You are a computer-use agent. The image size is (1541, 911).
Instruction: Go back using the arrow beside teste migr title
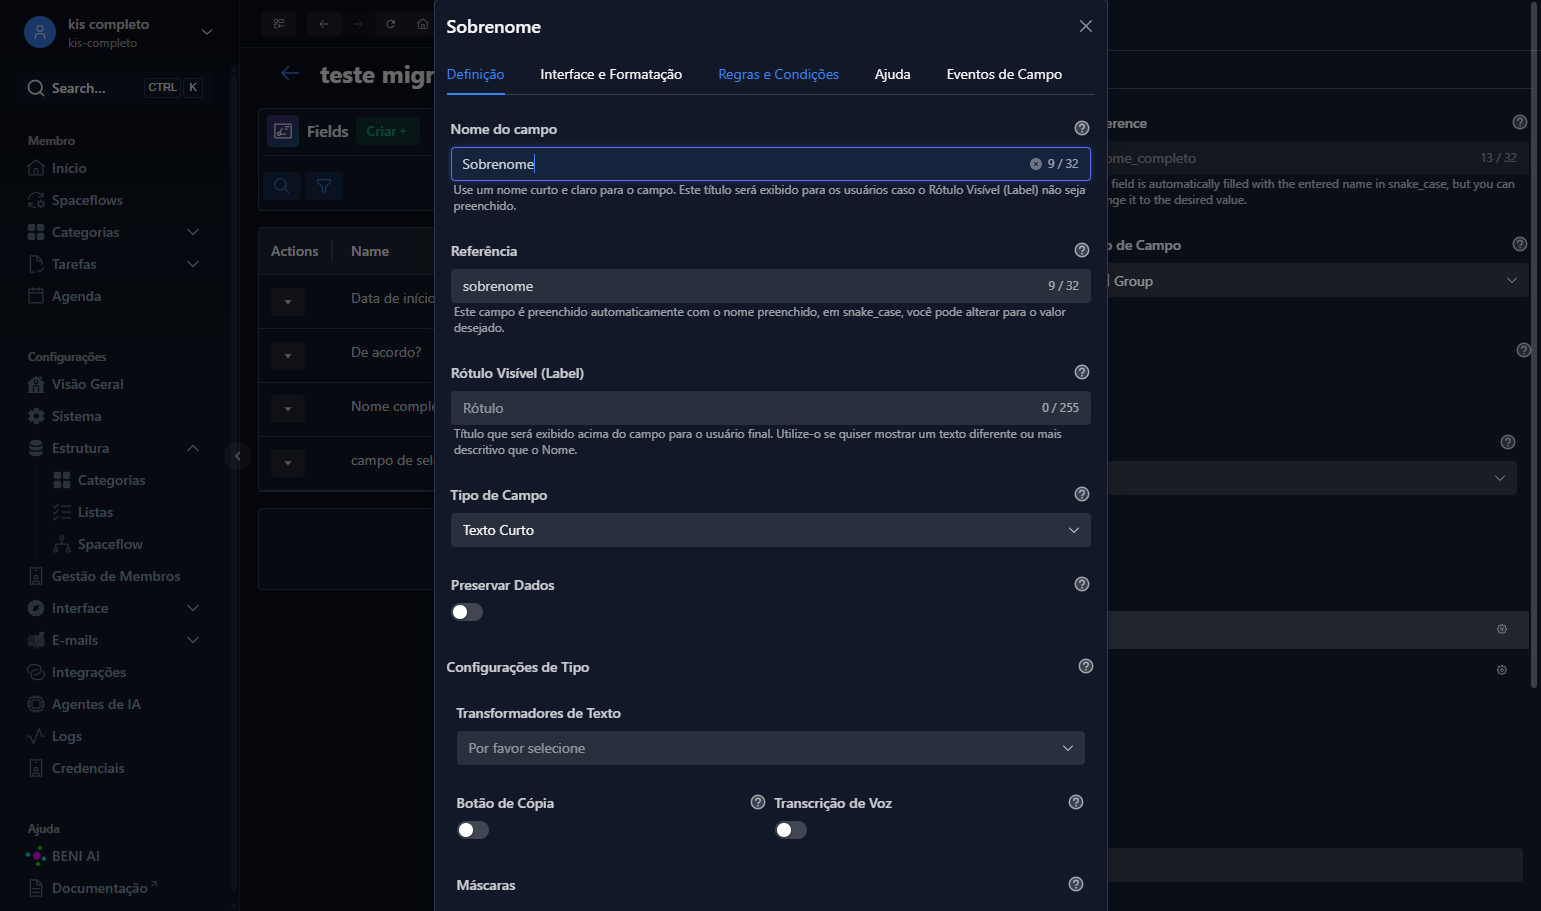[x=290, y=73]
